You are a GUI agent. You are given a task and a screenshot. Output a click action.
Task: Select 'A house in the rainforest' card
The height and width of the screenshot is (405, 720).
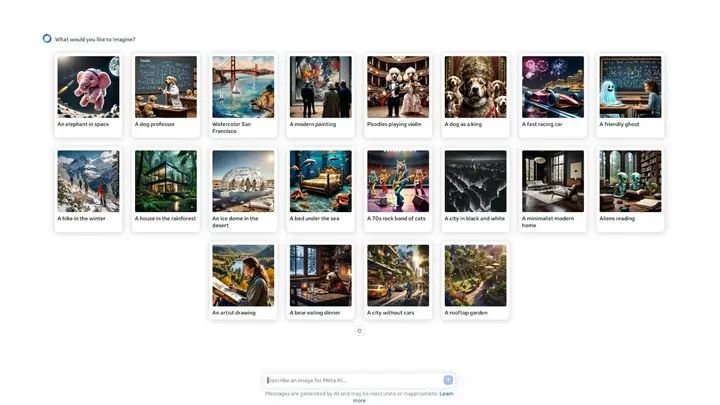point(166,188)
